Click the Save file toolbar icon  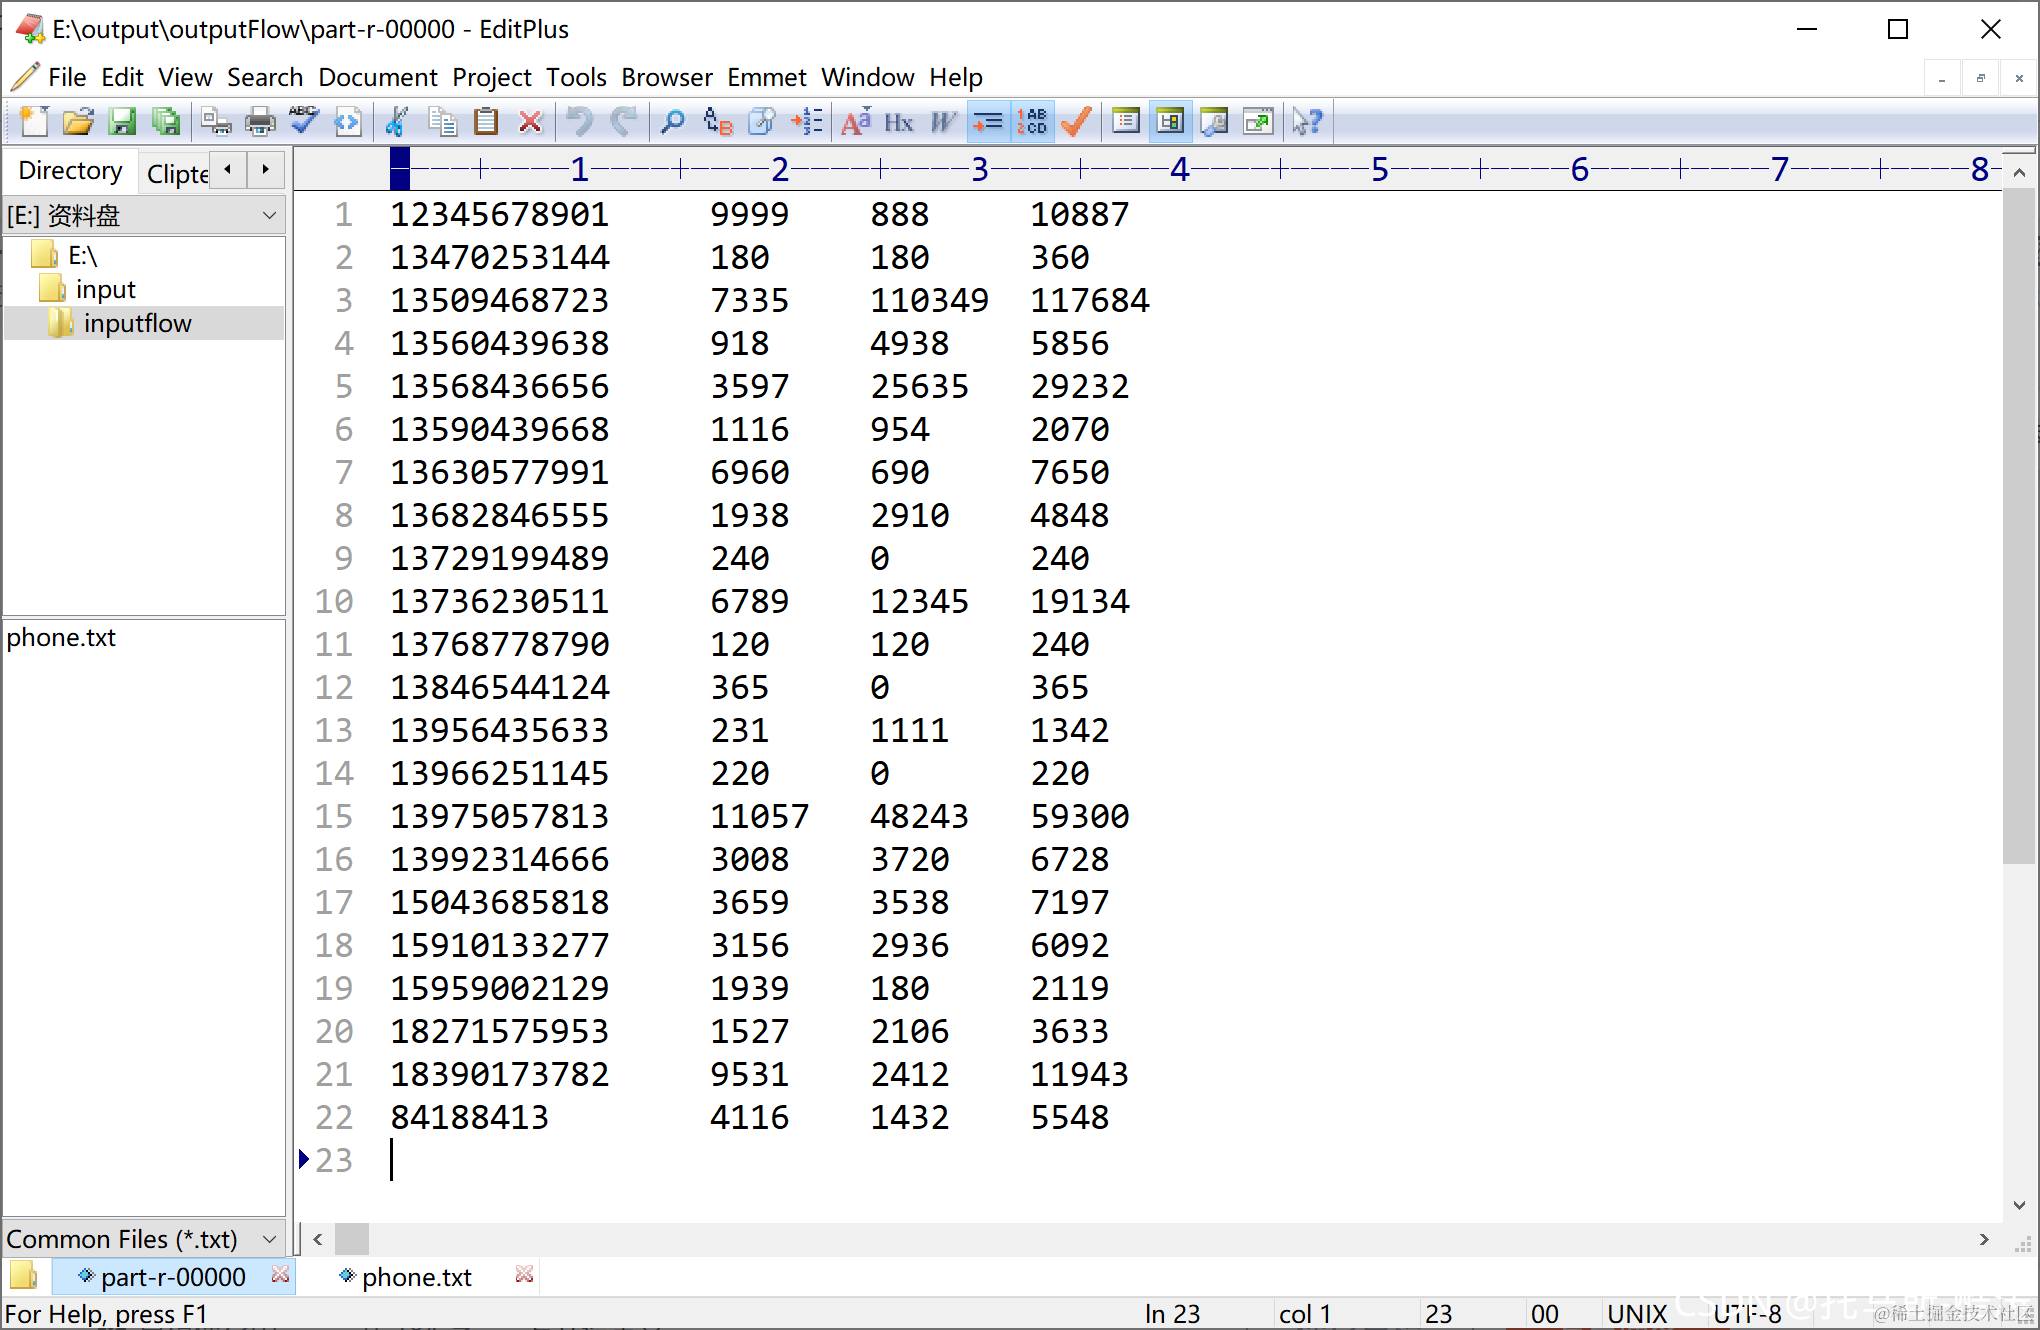click(x=122, y=122)
